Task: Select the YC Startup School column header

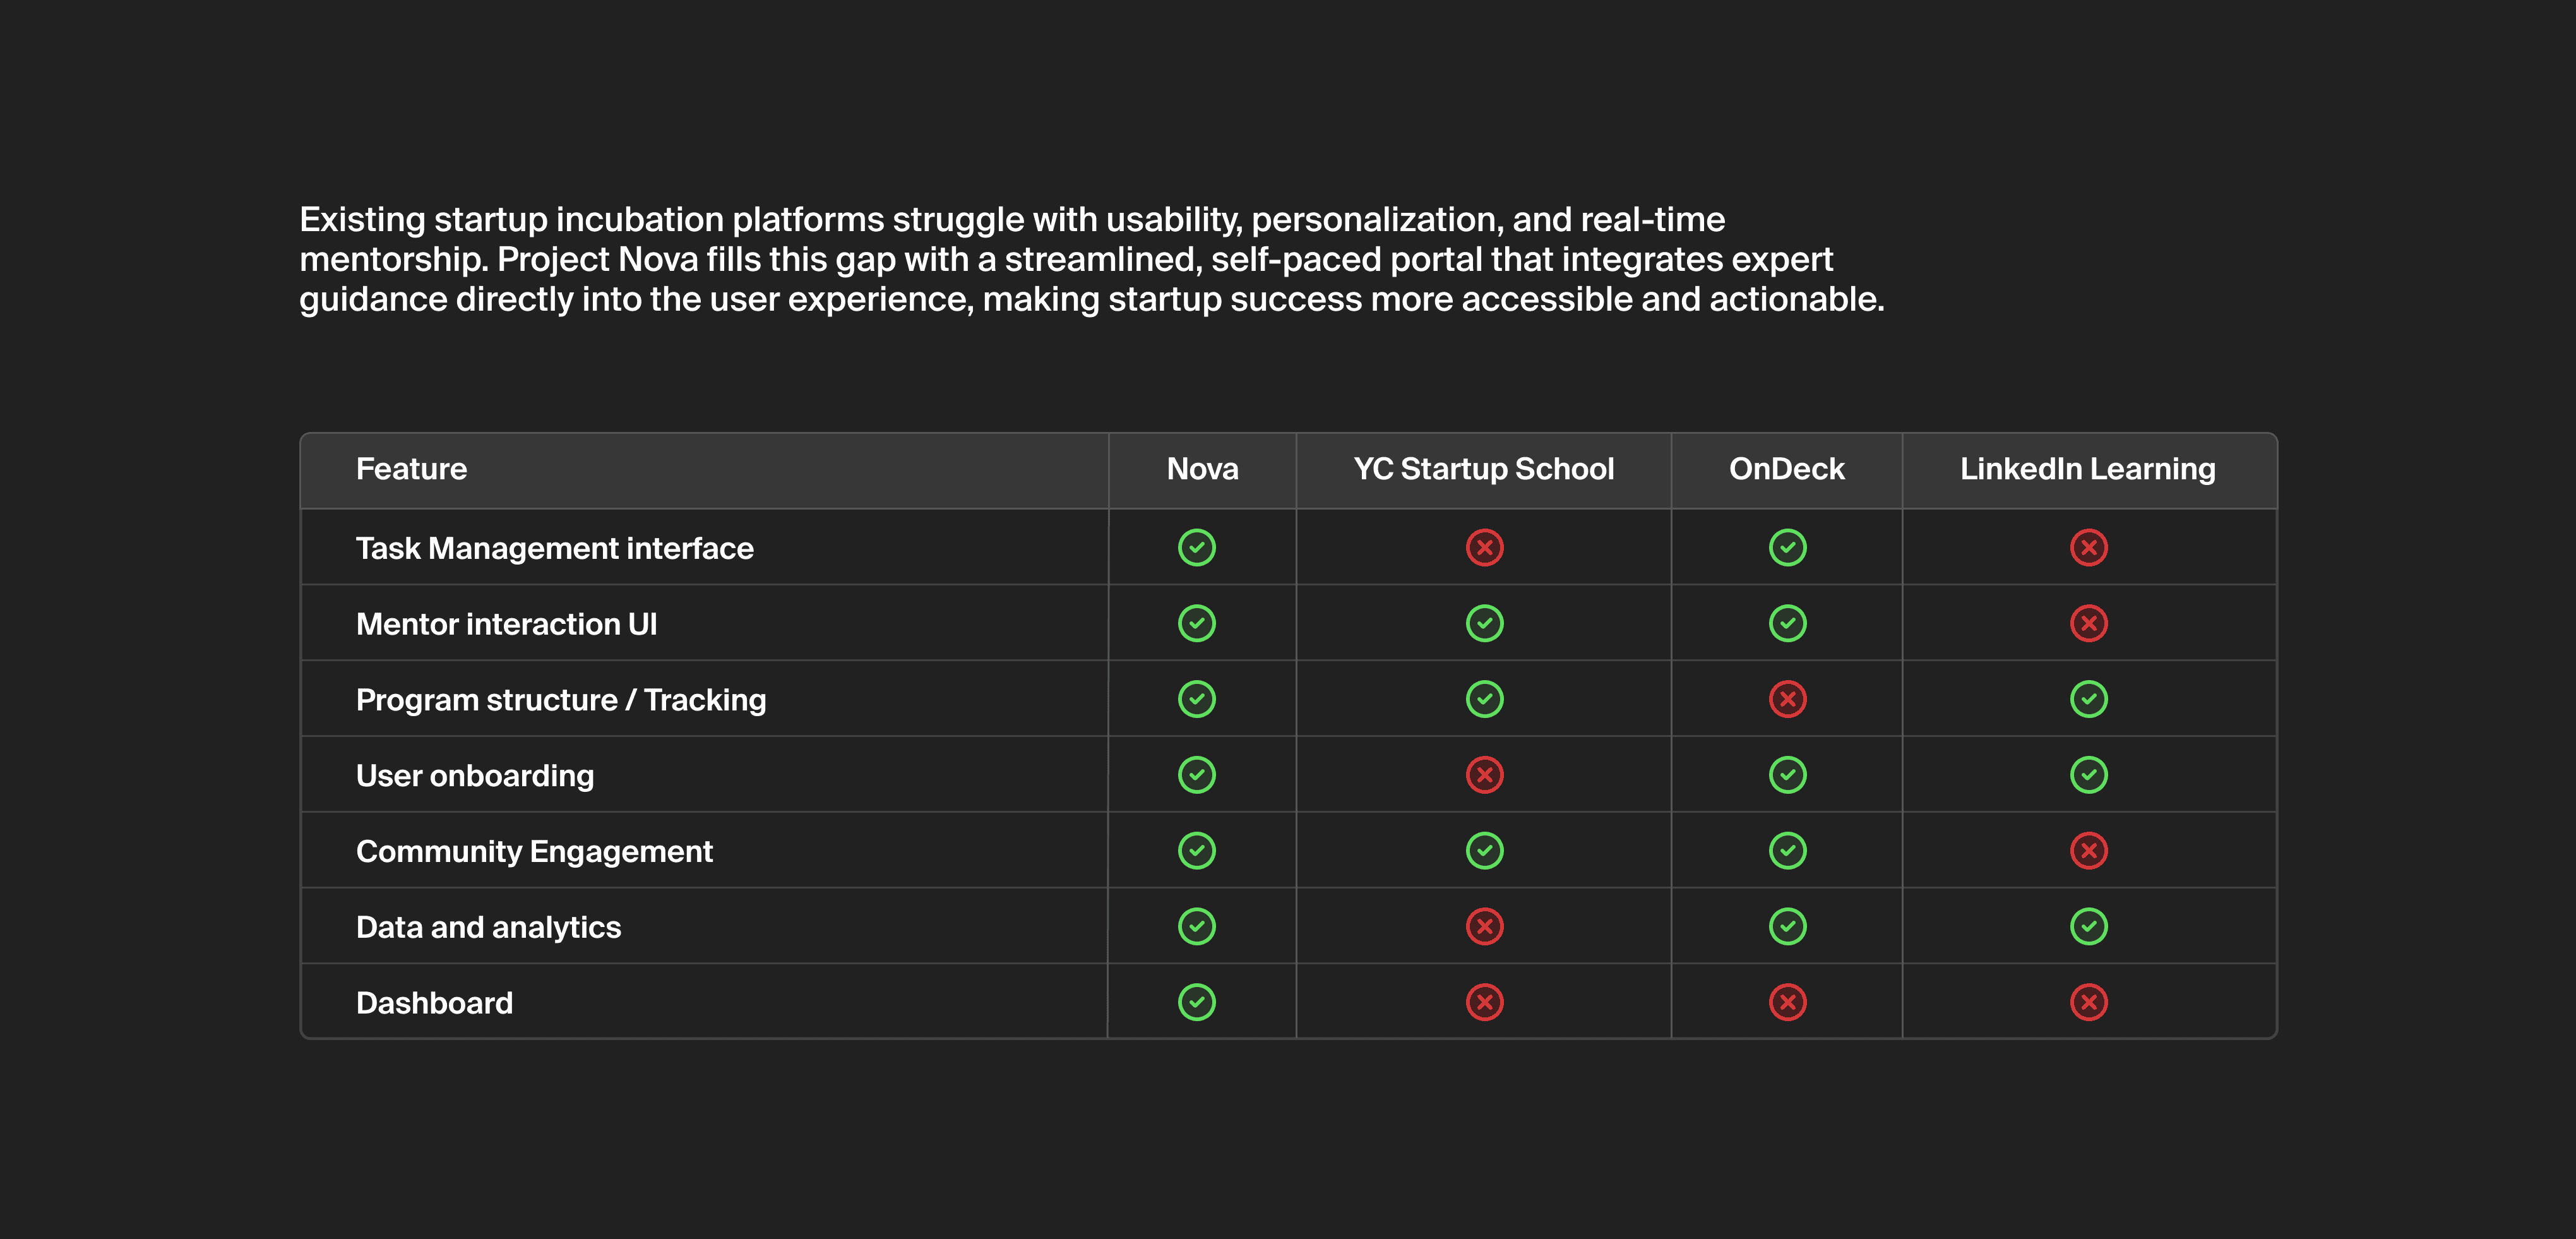Action: coord(1483,469)
